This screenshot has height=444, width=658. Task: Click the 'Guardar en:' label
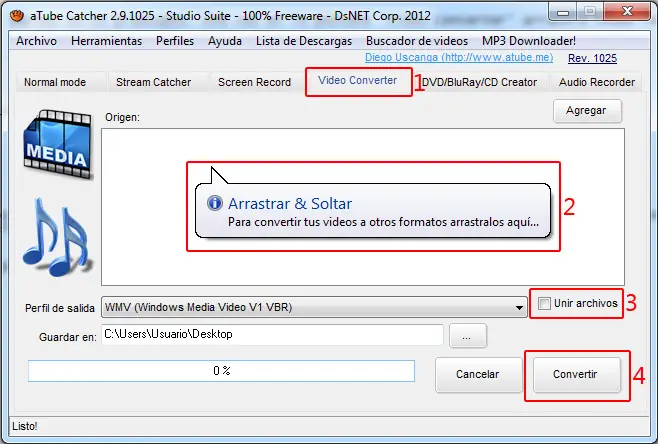point(67,337)
